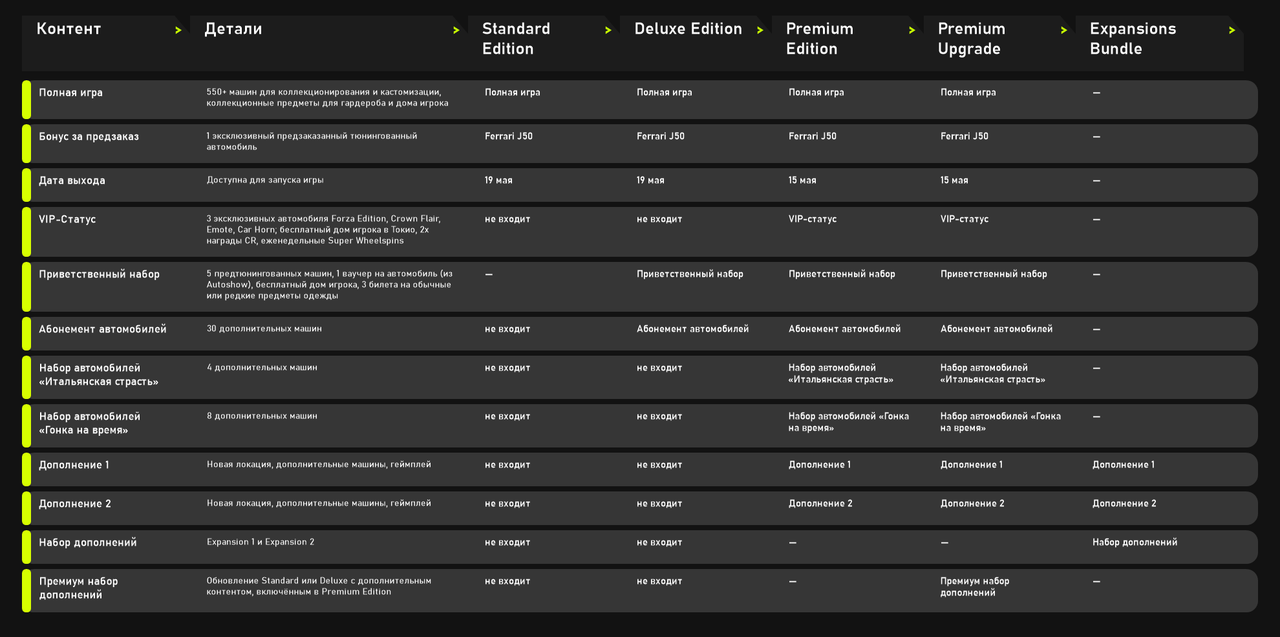Click details 'Обновление Standard или Deluxe'
1280x637 pixels.
tap(319, 586)
